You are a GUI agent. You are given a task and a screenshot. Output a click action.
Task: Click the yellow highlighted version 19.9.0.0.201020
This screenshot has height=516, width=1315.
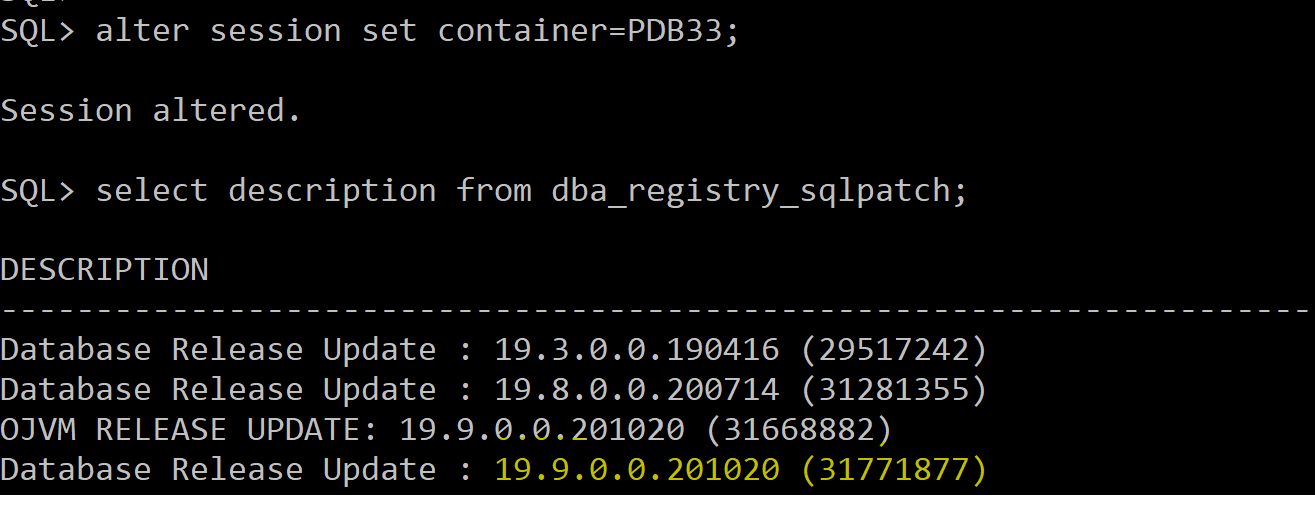point(636,470)
